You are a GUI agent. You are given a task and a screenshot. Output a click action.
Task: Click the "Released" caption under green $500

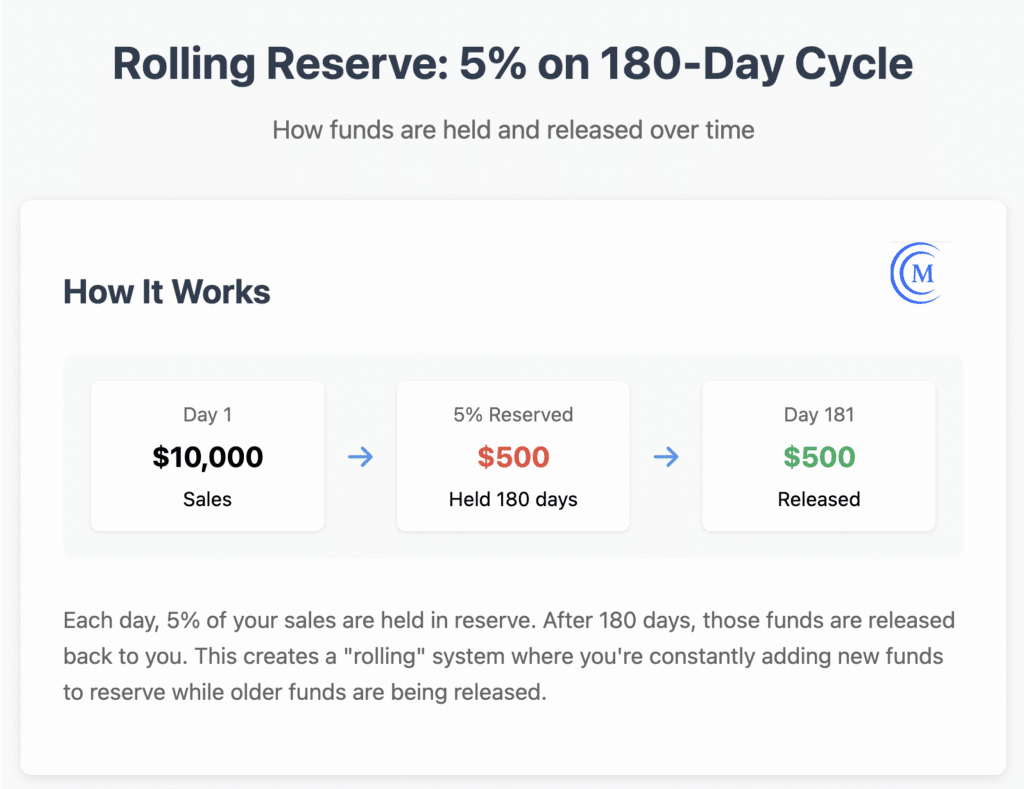click(819, 499)
